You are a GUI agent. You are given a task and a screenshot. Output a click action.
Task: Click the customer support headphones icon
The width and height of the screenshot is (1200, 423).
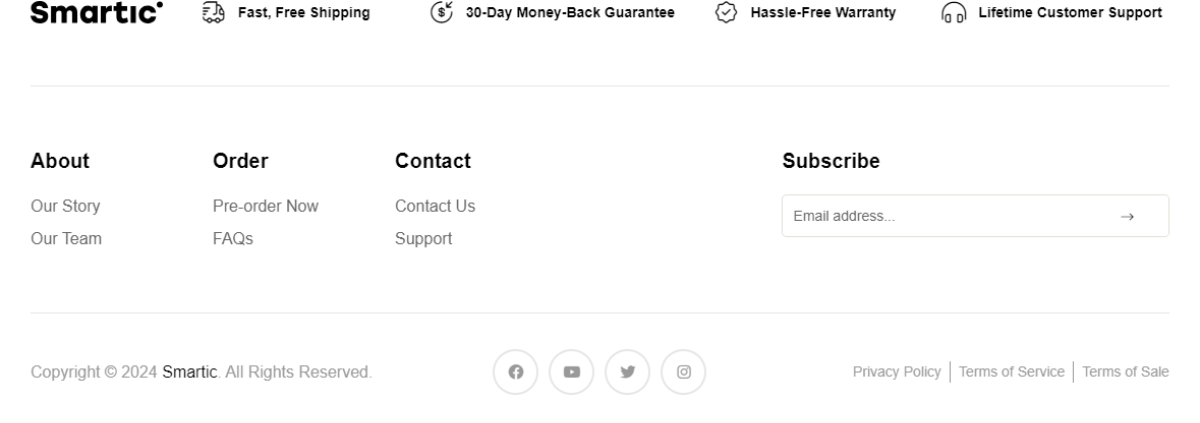(x=953, y=13)
